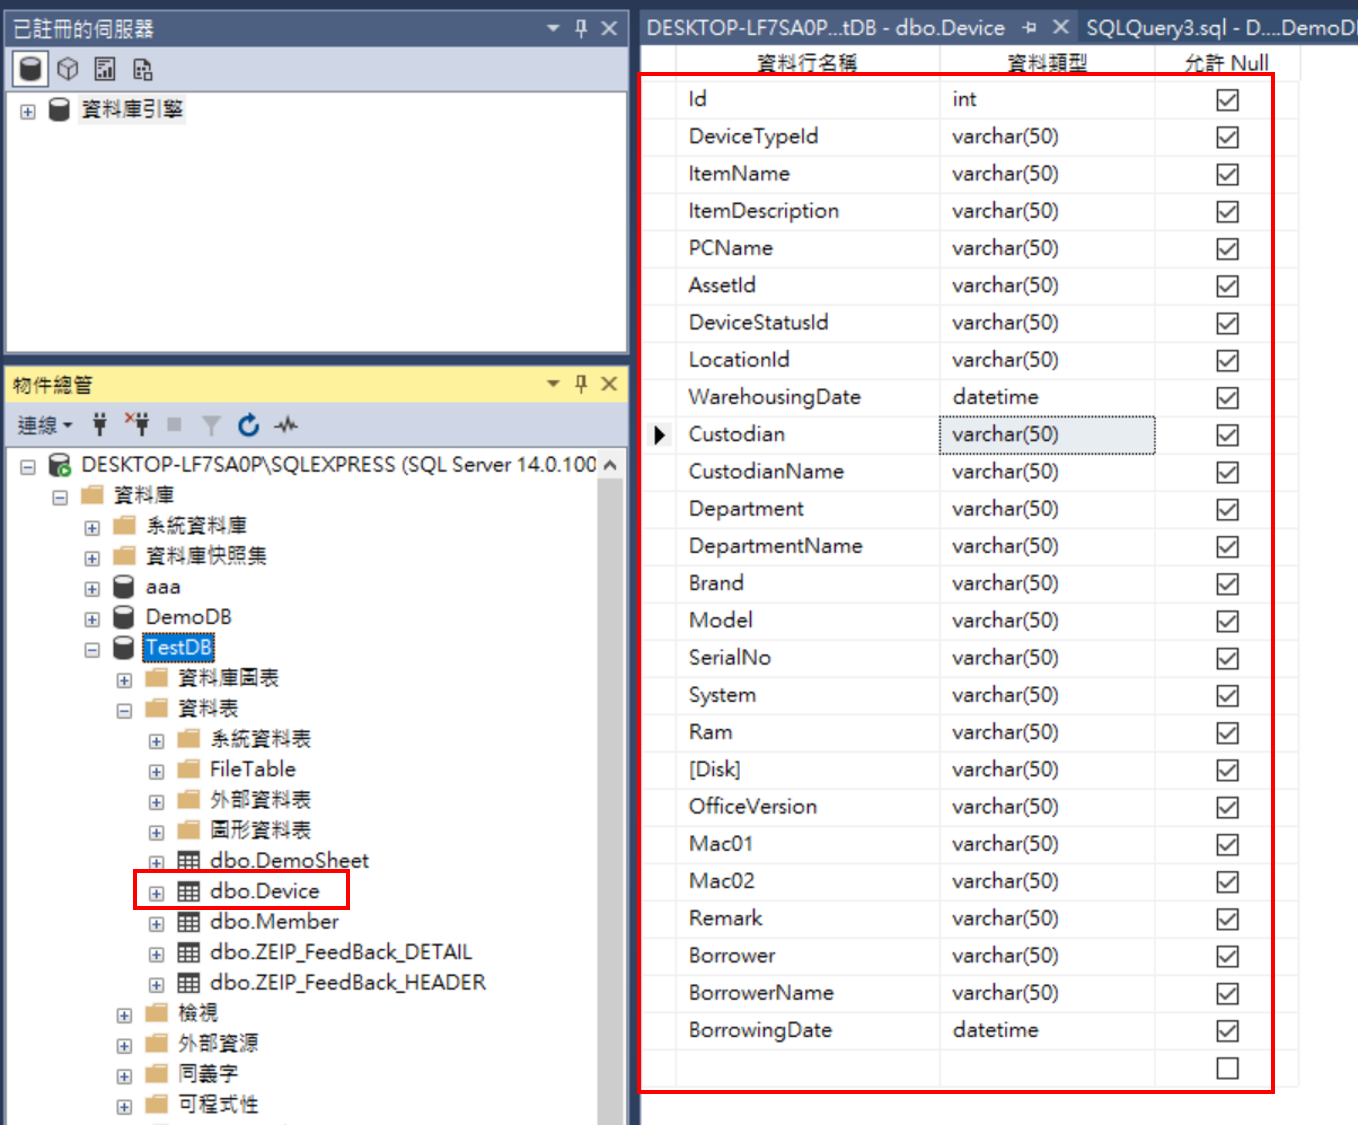Viewport: 1358px width, 1125px height.
Task: Expand the 檢視 folder
Action: (124, 1015)
